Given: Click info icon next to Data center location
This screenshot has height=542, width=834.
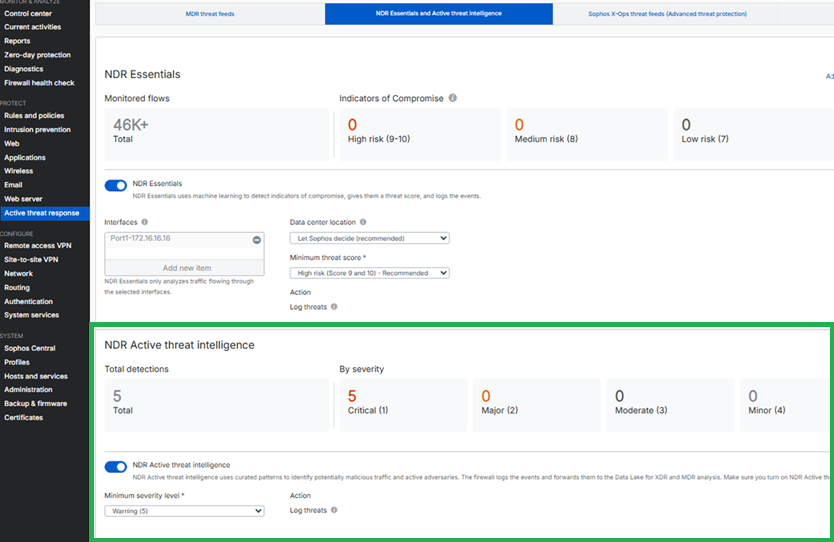Looking at the screenshot, I should 363,222.
